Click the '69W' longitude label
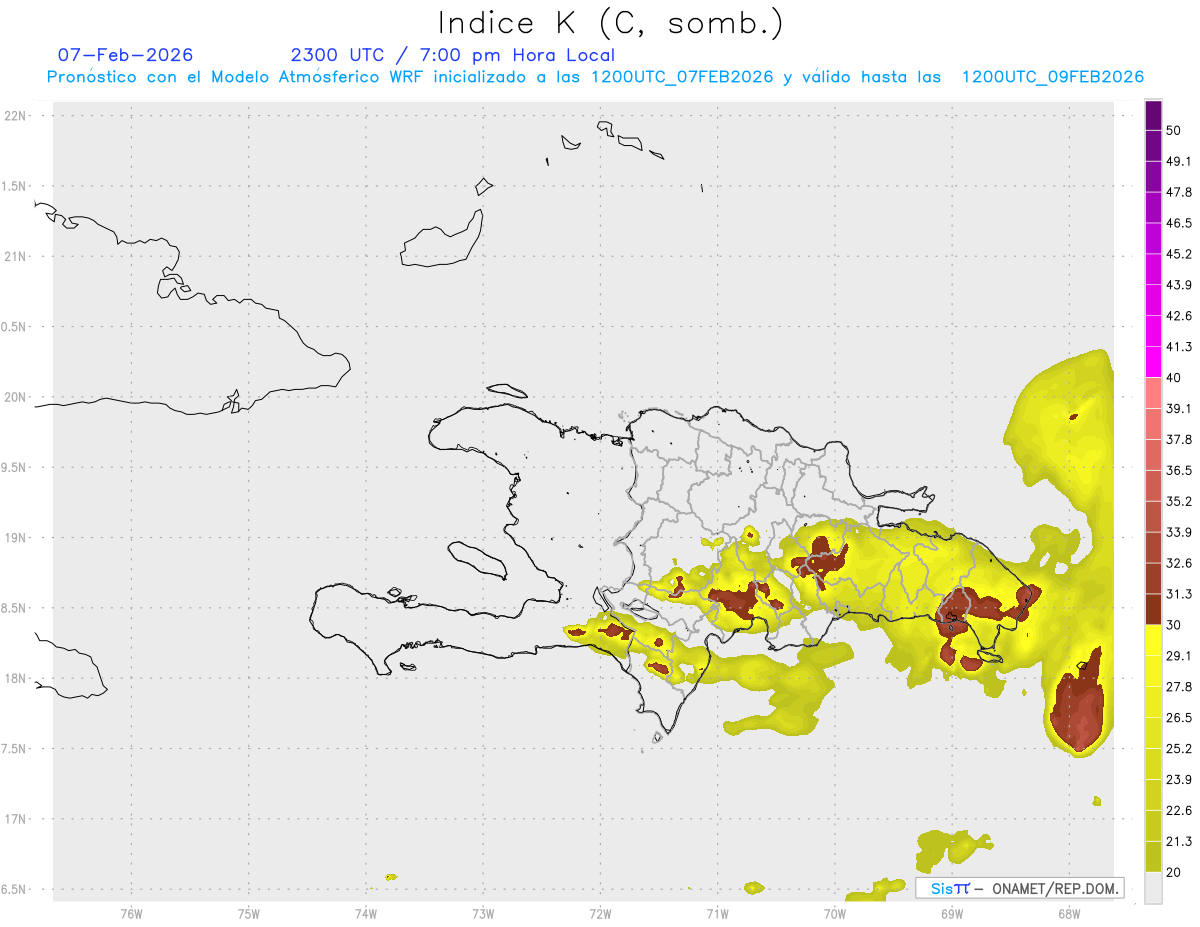 952,912
